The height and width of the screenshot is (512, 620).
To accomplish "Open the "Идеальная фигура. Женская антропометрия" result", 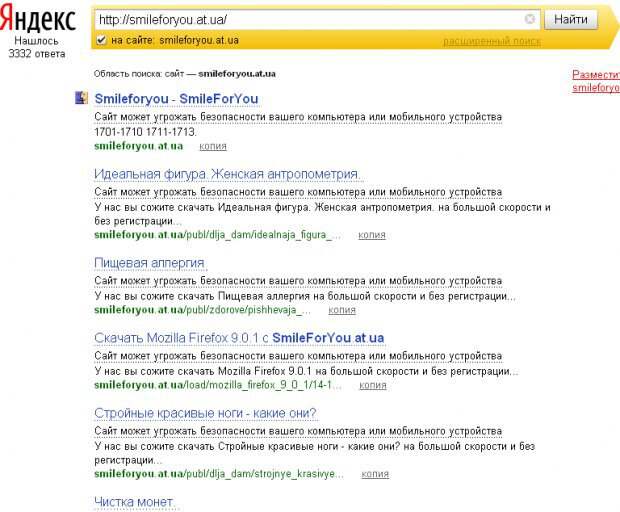I will pyautogui.click(x=228, y=175).
